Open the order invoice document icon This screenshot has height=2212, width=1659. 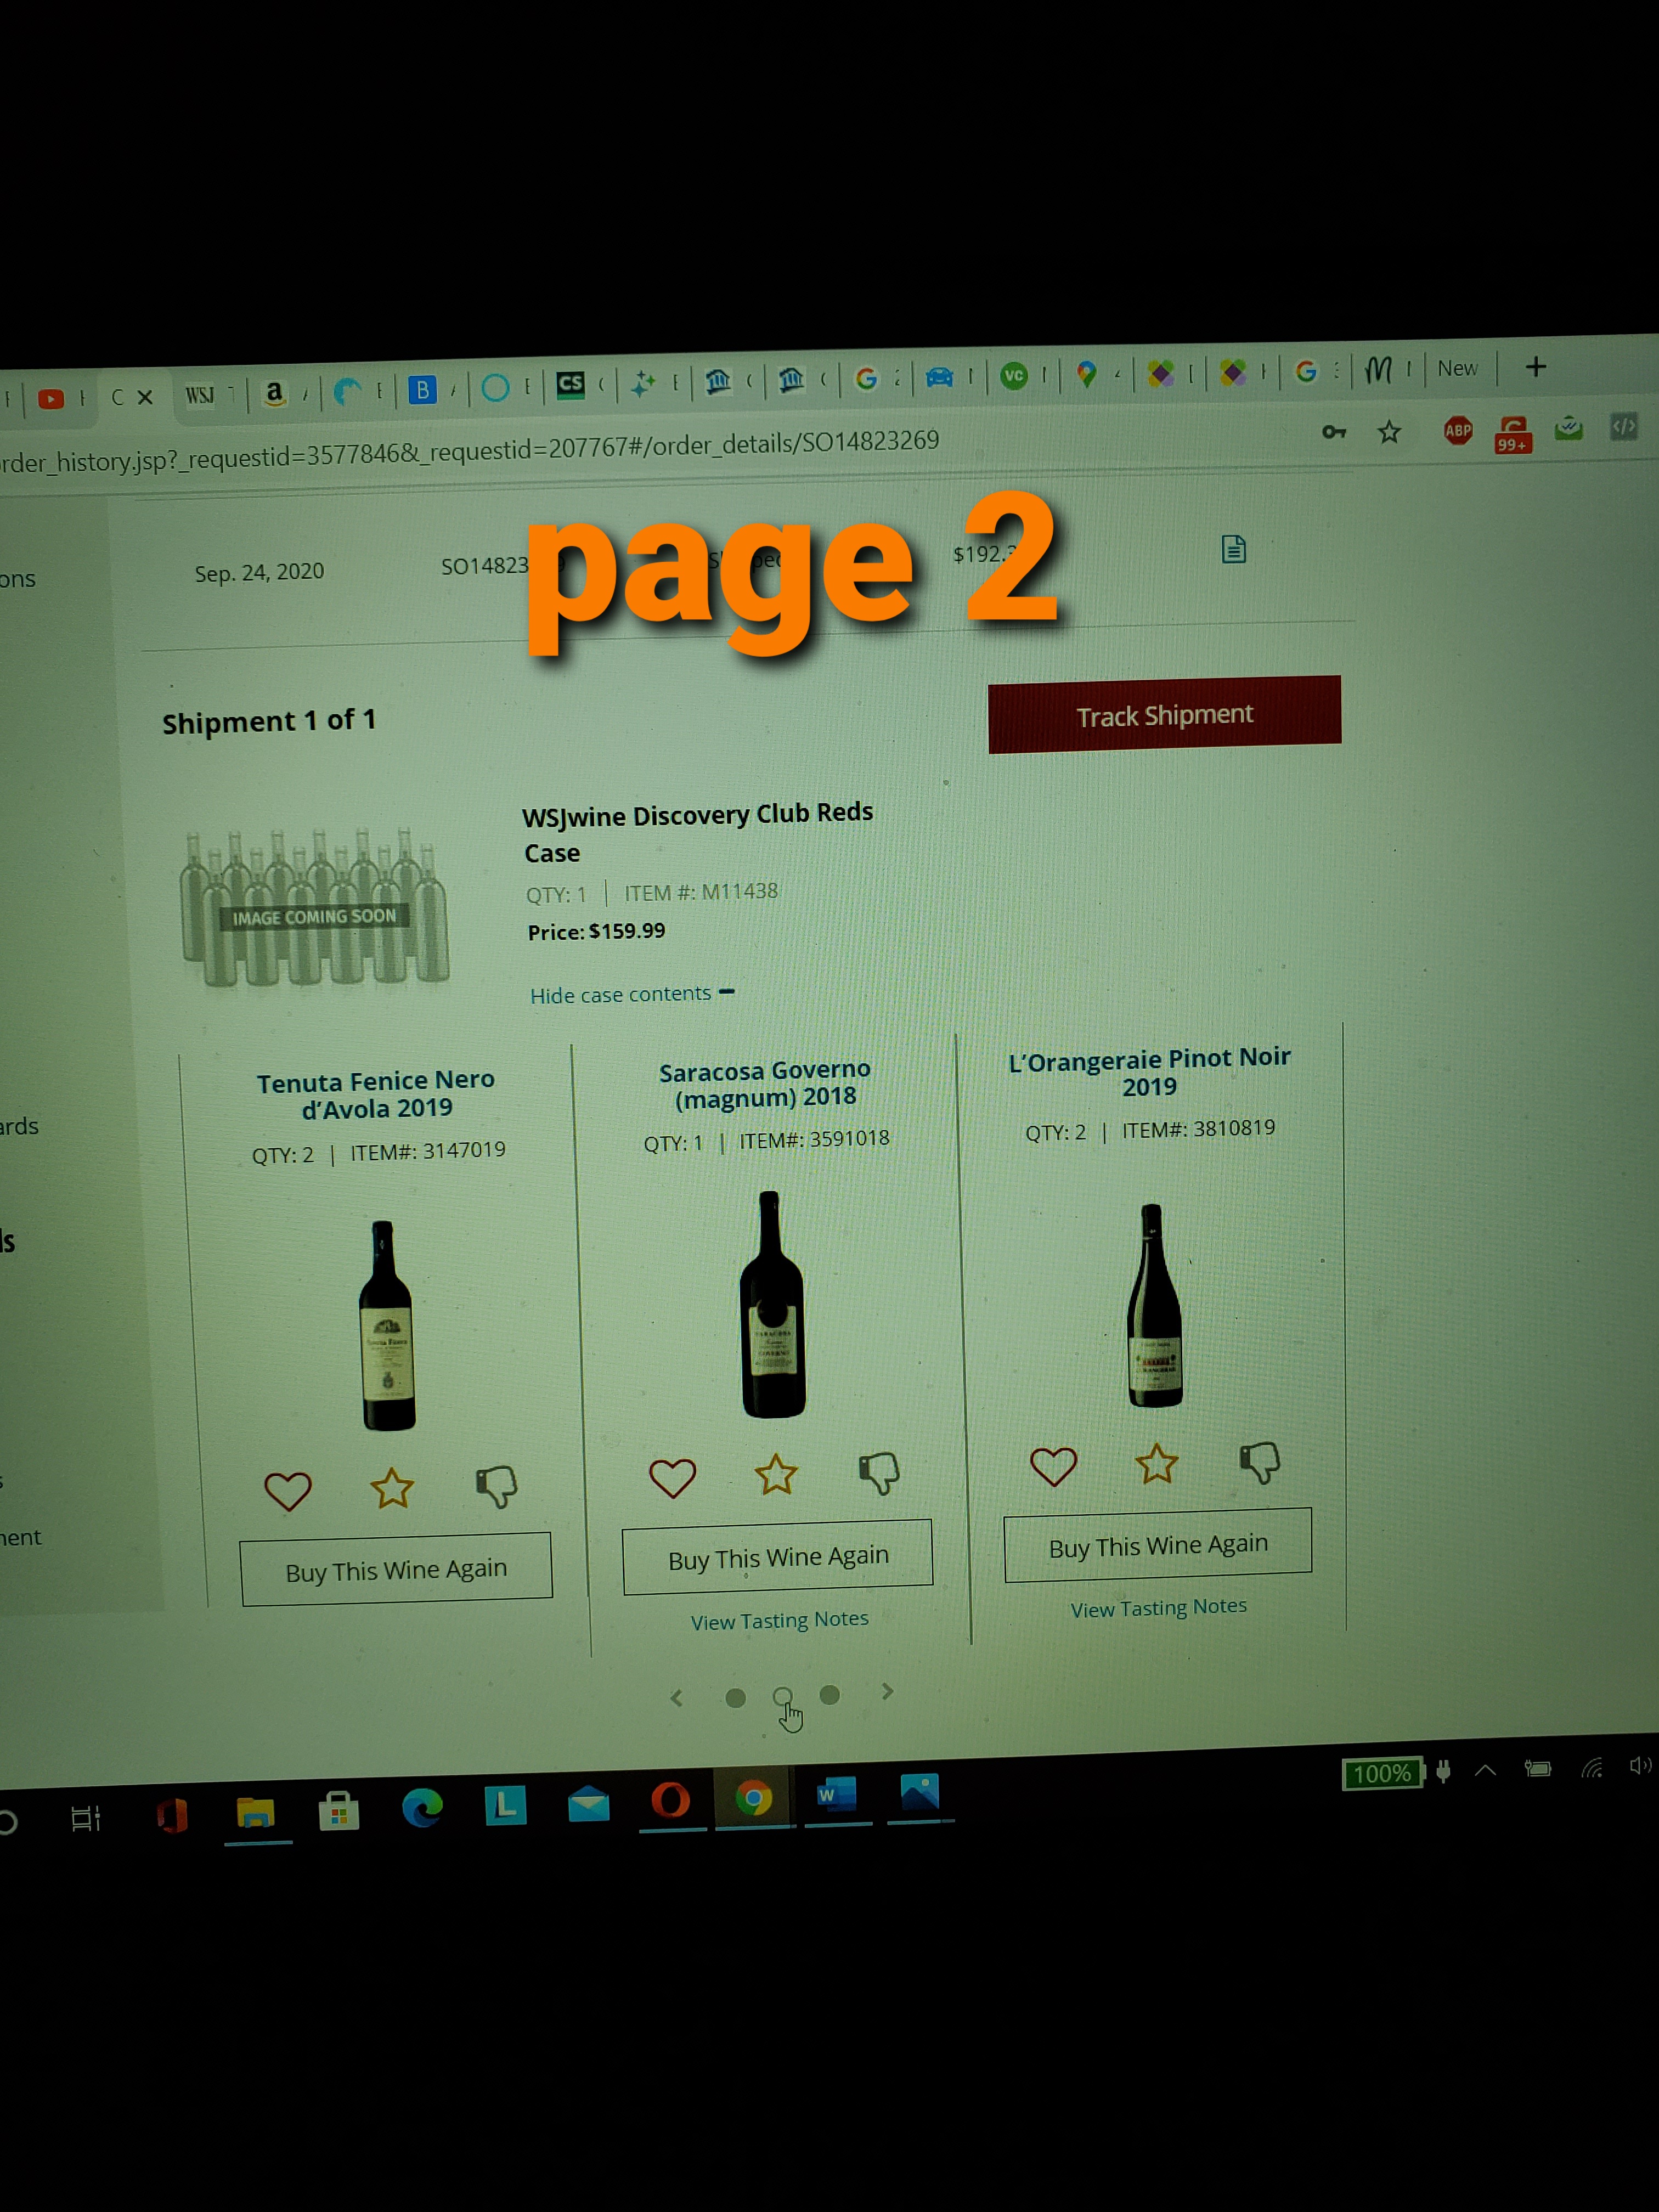(1233, 549)
